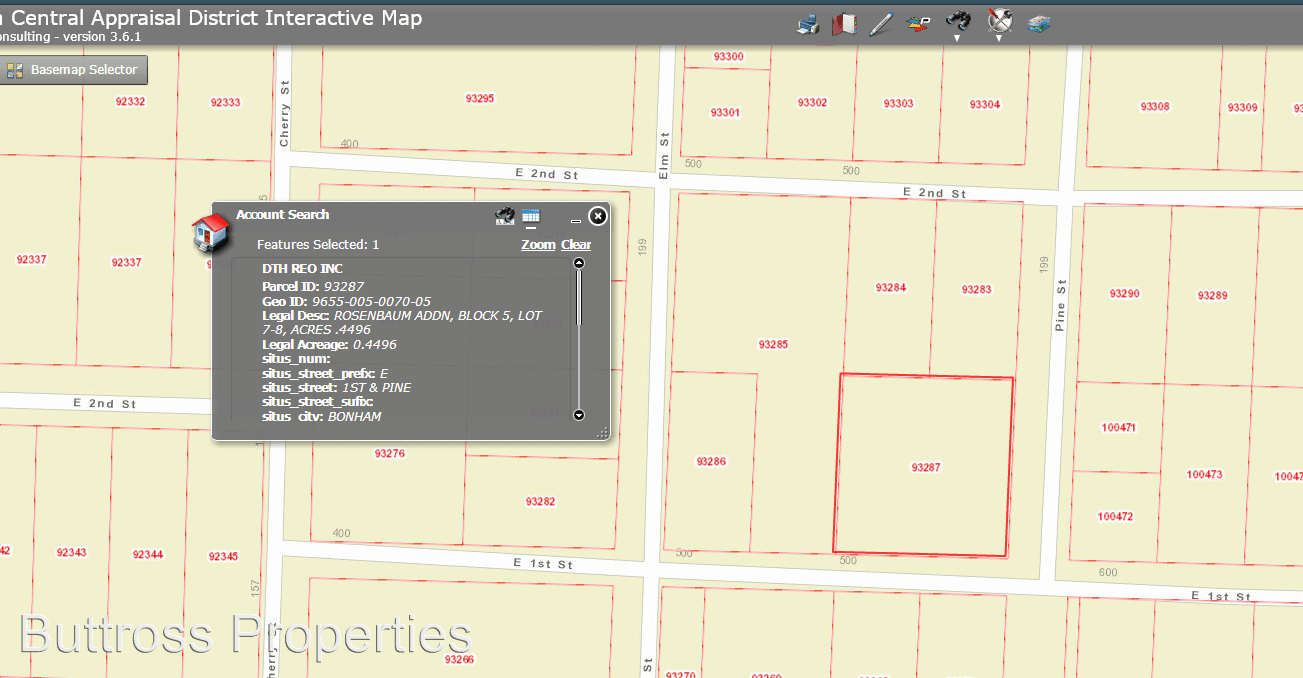Select parcel 93308 on the map
Screen dimensions: 1303x678
[x=1155, y=106]
